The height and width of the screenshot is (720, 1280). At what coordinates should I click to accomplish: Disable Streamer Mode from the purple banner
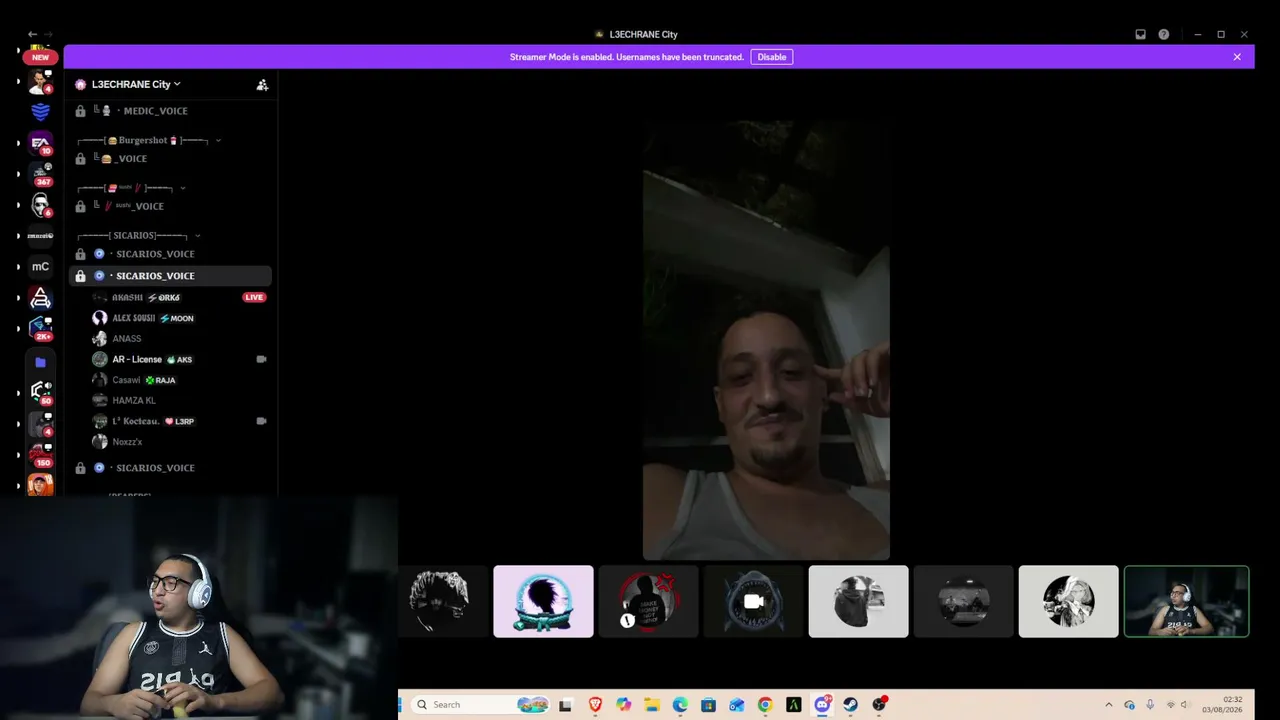point(772,57)
